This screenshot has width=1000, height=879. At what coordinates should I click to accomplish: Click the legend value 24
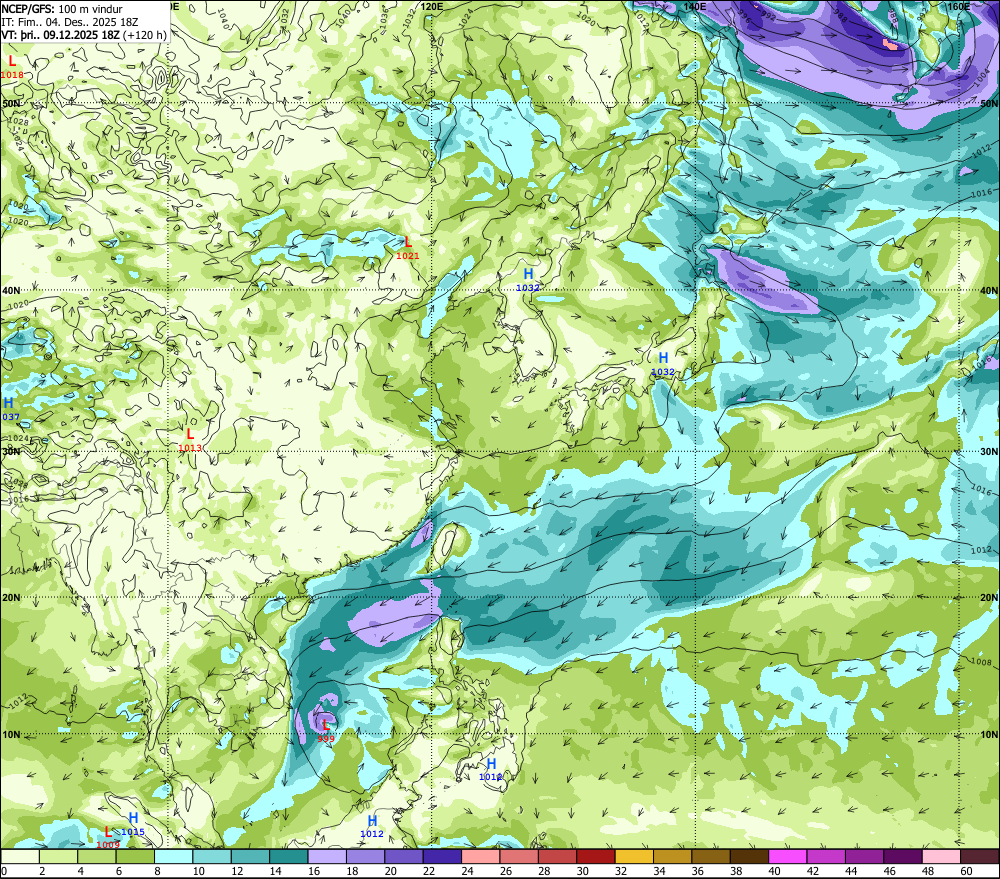(x=467, y=871)
